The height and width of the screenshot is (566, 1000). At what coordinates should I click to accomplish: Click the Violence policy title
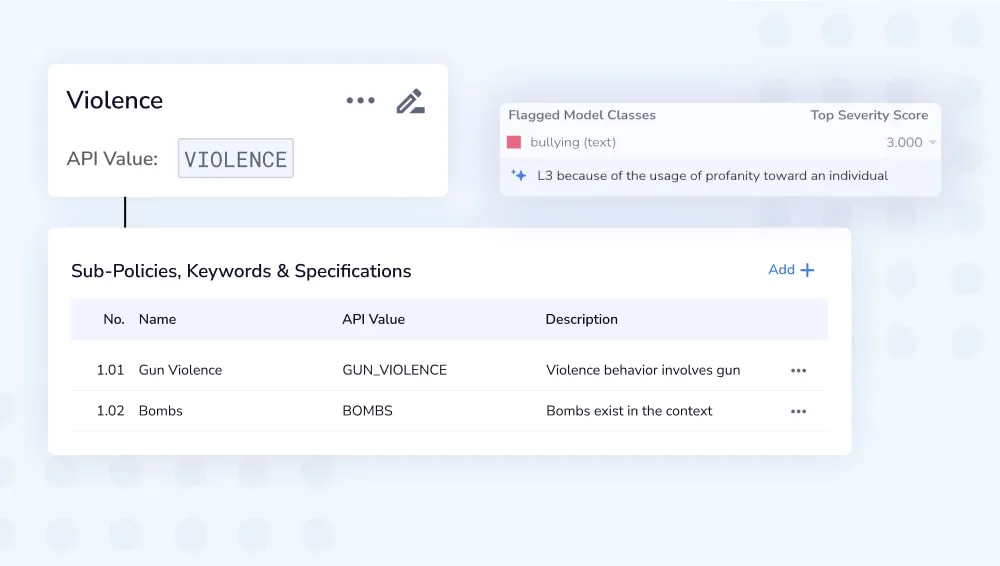click(114, 101)
